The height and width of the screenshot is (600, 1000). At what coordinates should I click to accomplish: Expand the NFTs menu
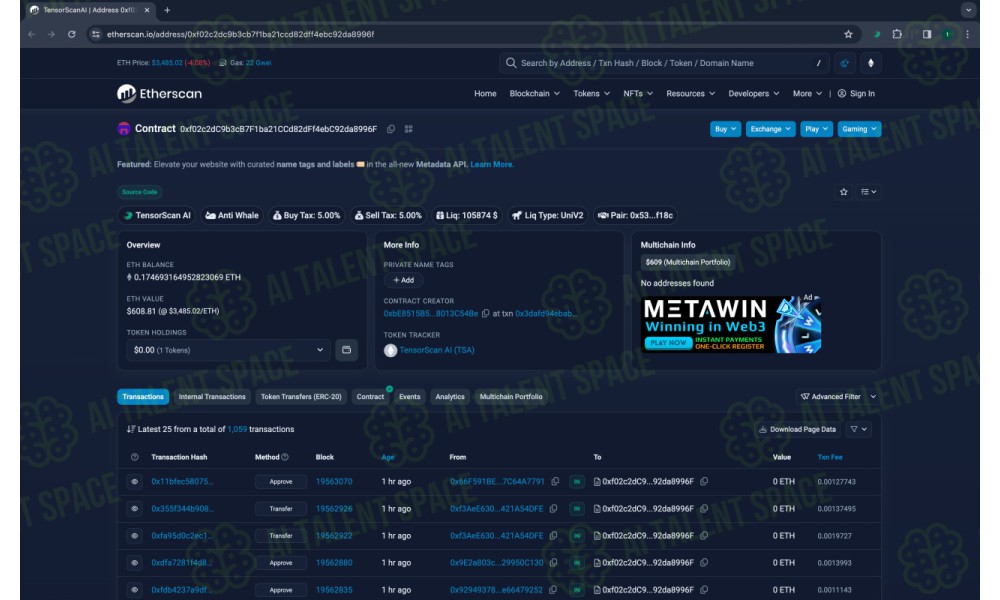(638, 94)
